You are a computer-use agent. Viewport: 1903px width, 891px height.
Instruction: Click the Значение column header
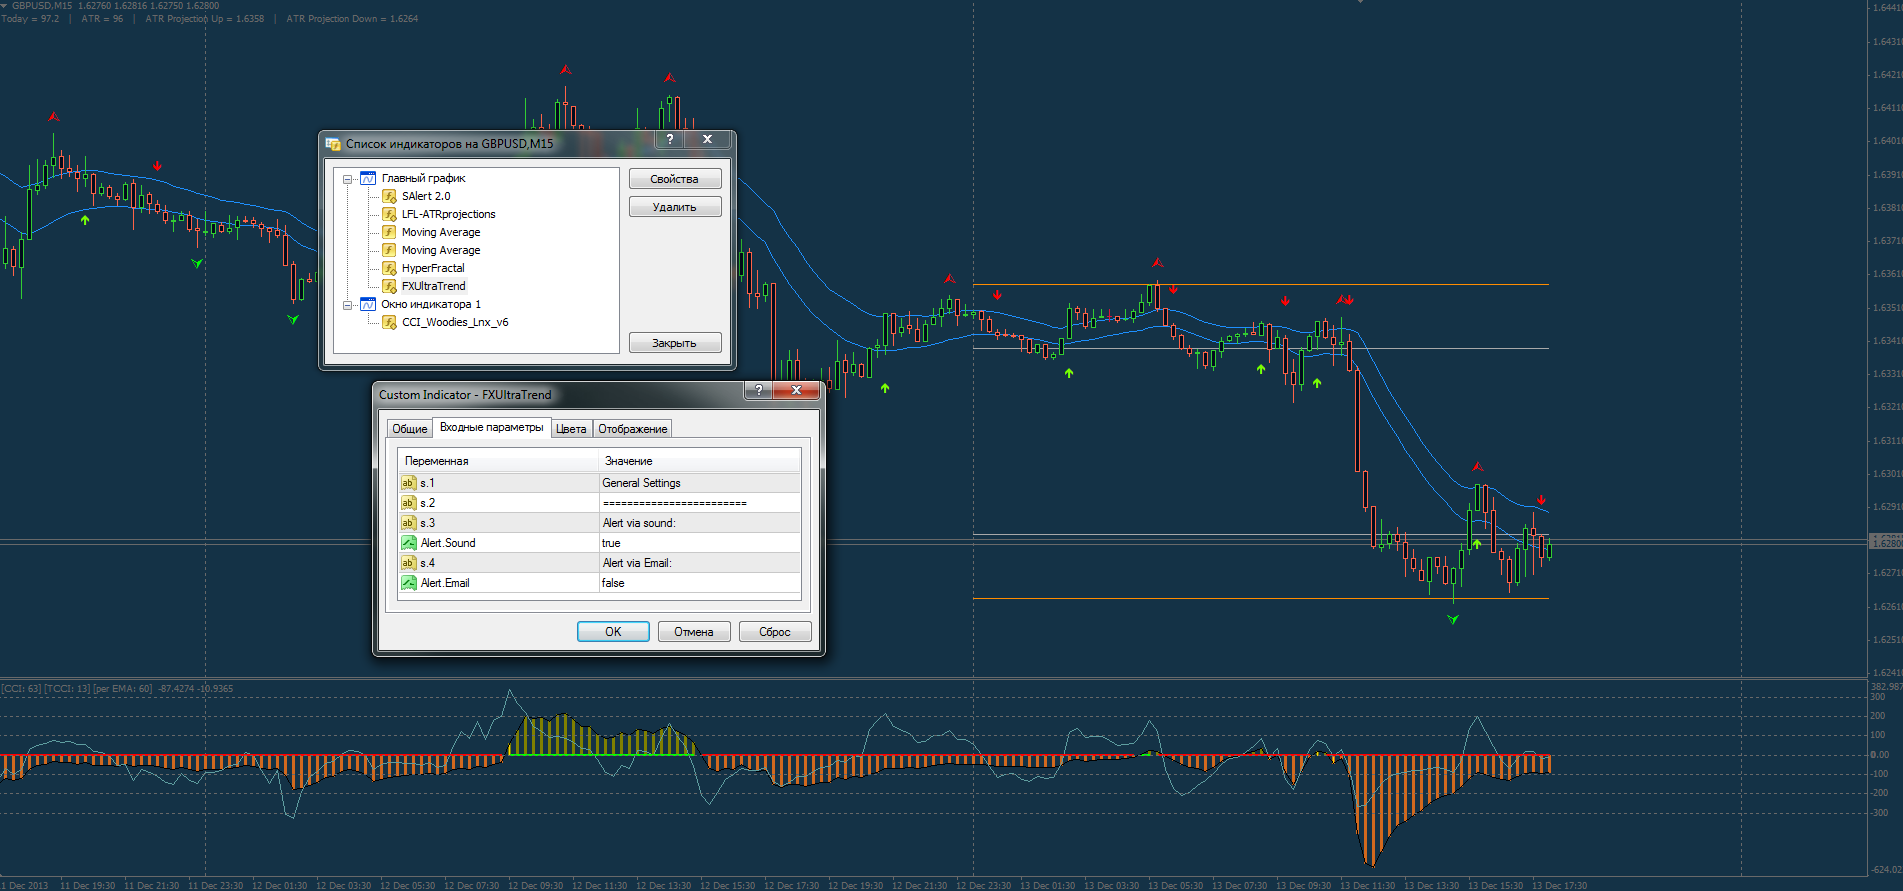coord(700,461)
